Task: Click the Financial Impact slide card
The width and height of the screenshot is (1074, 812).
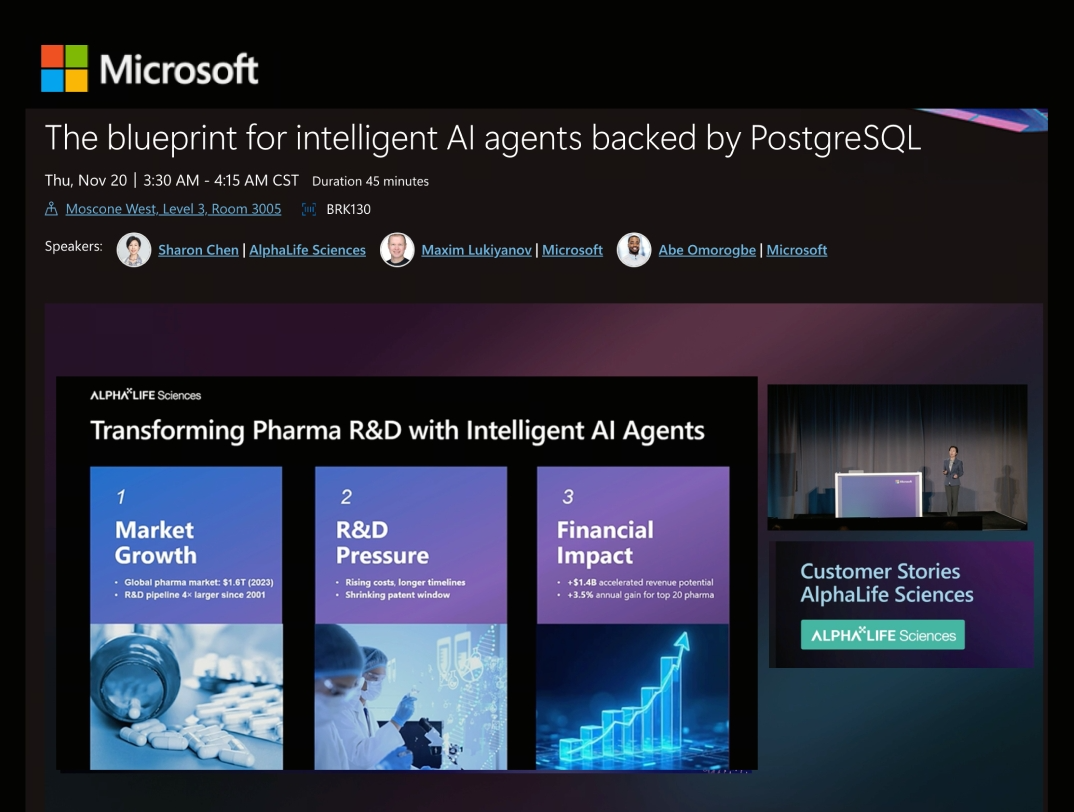Action: 632,617
